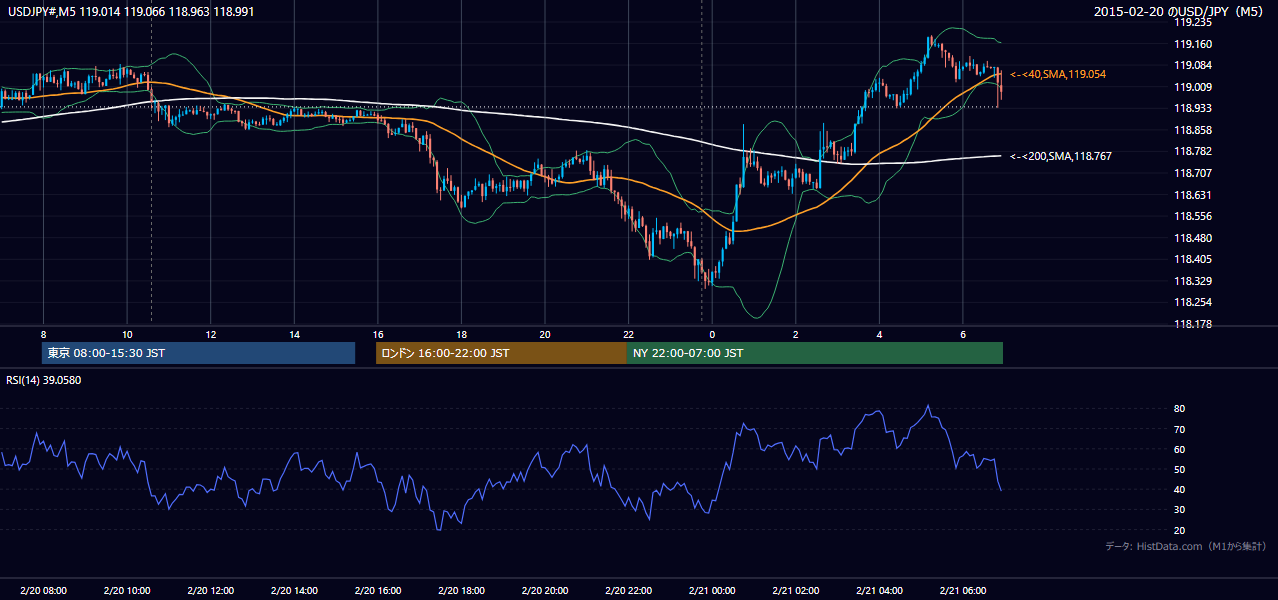This screenshot has height=600, width=1278.
Task: Click the 2/21 02:00 time label
Action: coord(795,590)
